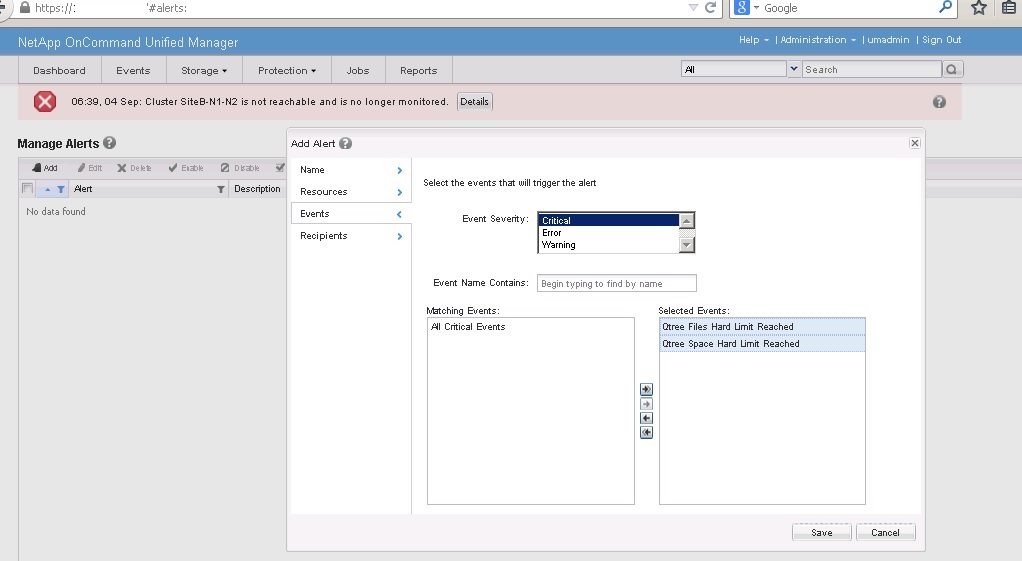Image resolution: width=1022 pixels, height=561 pixels.
Task: Open the Reports tab
Action: [418, 70]
